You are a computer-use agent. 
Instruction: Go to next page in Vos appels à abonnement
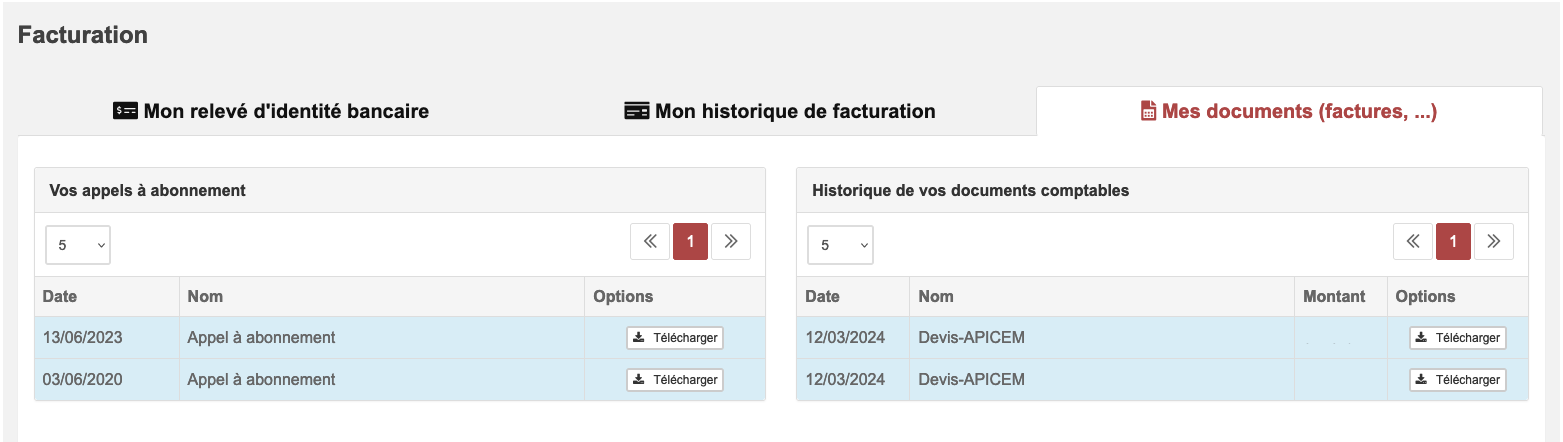pos(731,241)
